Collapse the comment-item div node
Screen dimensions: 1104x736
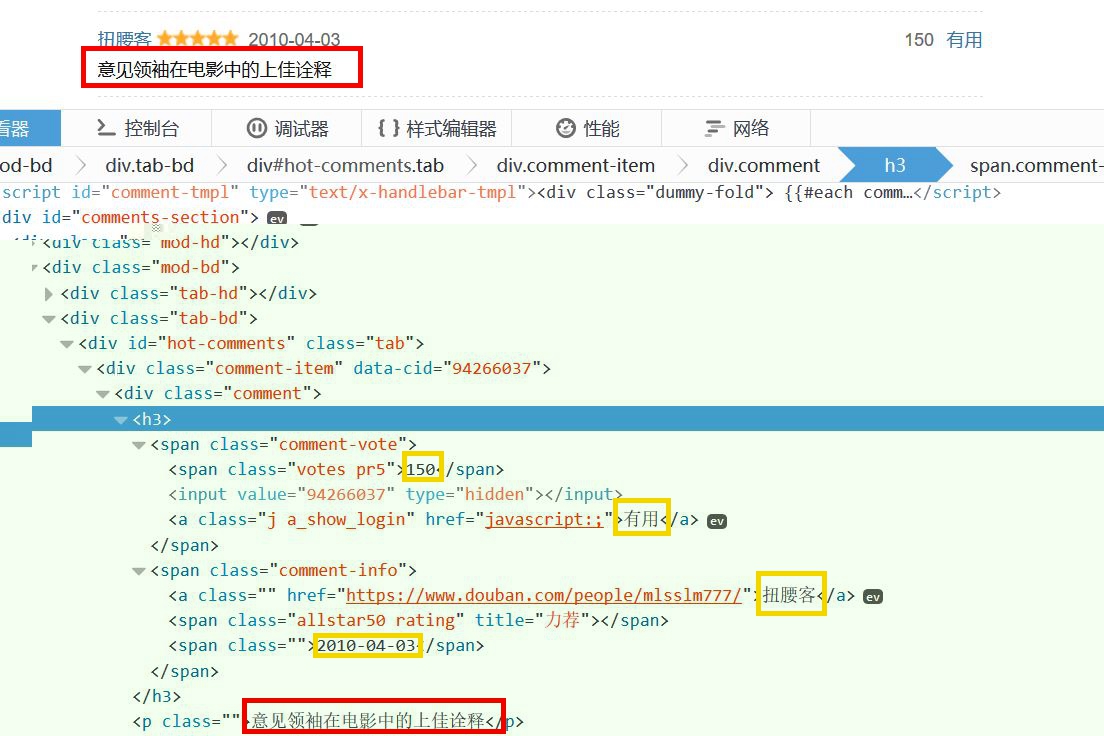point(84,369)
